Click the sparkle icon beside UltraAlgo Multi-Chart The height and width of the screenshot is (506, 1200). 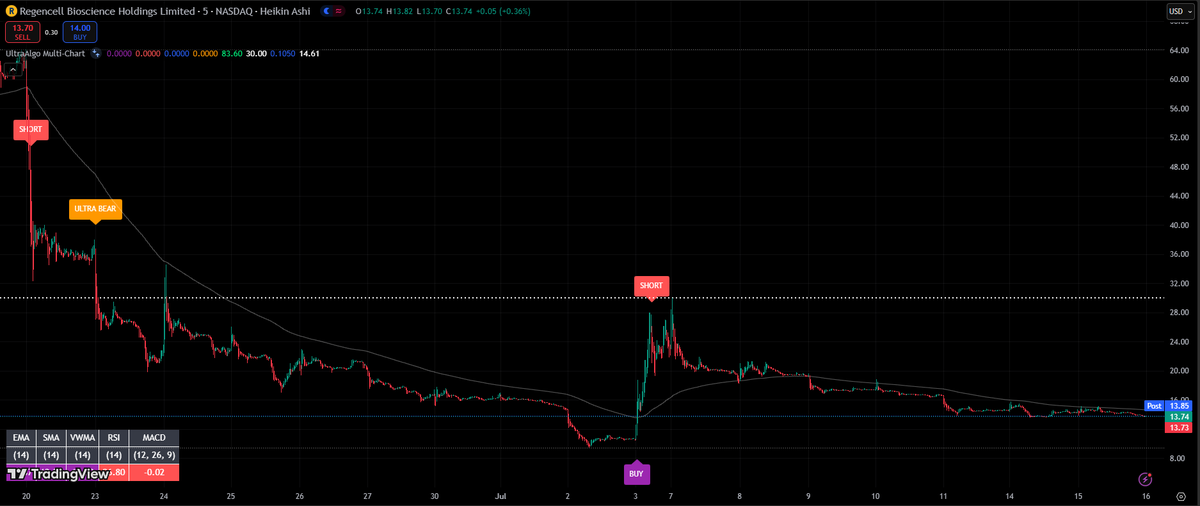pyautogui.click(x=96, y=53)
